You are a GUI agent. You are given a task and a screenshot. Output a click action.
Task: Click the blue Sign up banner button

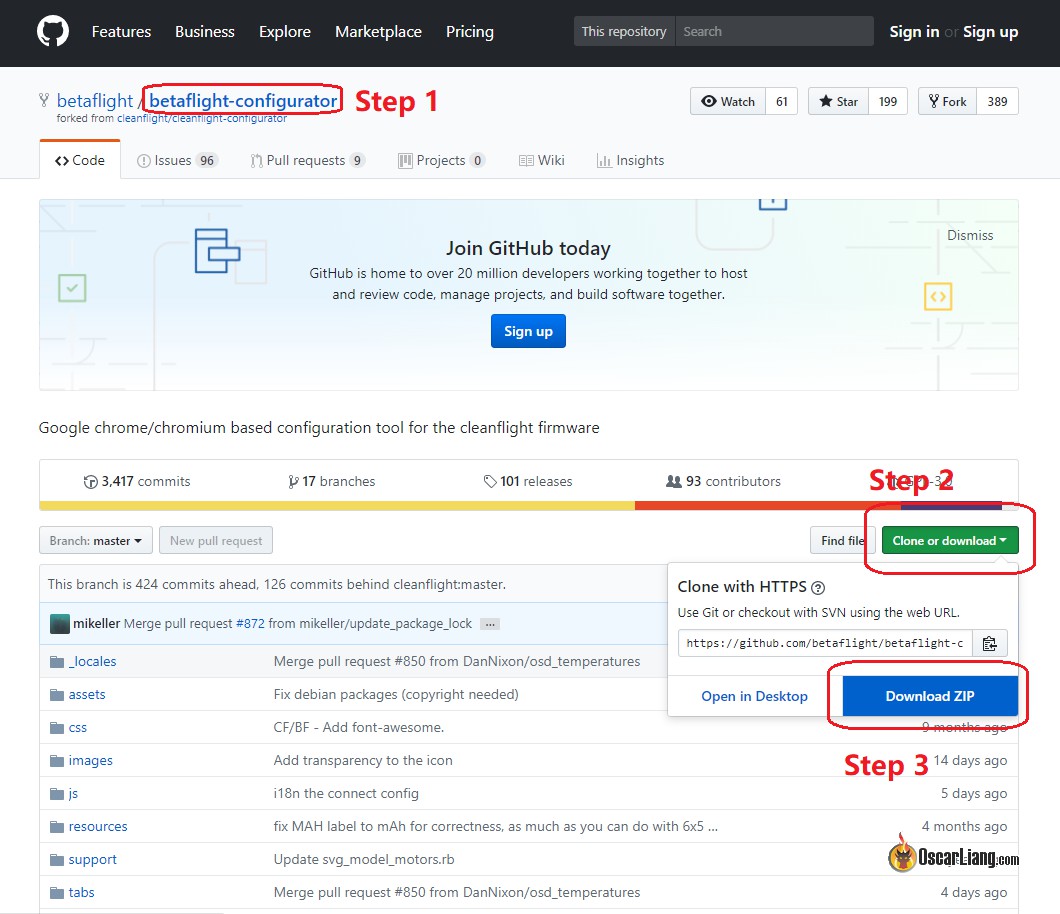(x=528, y=331)
